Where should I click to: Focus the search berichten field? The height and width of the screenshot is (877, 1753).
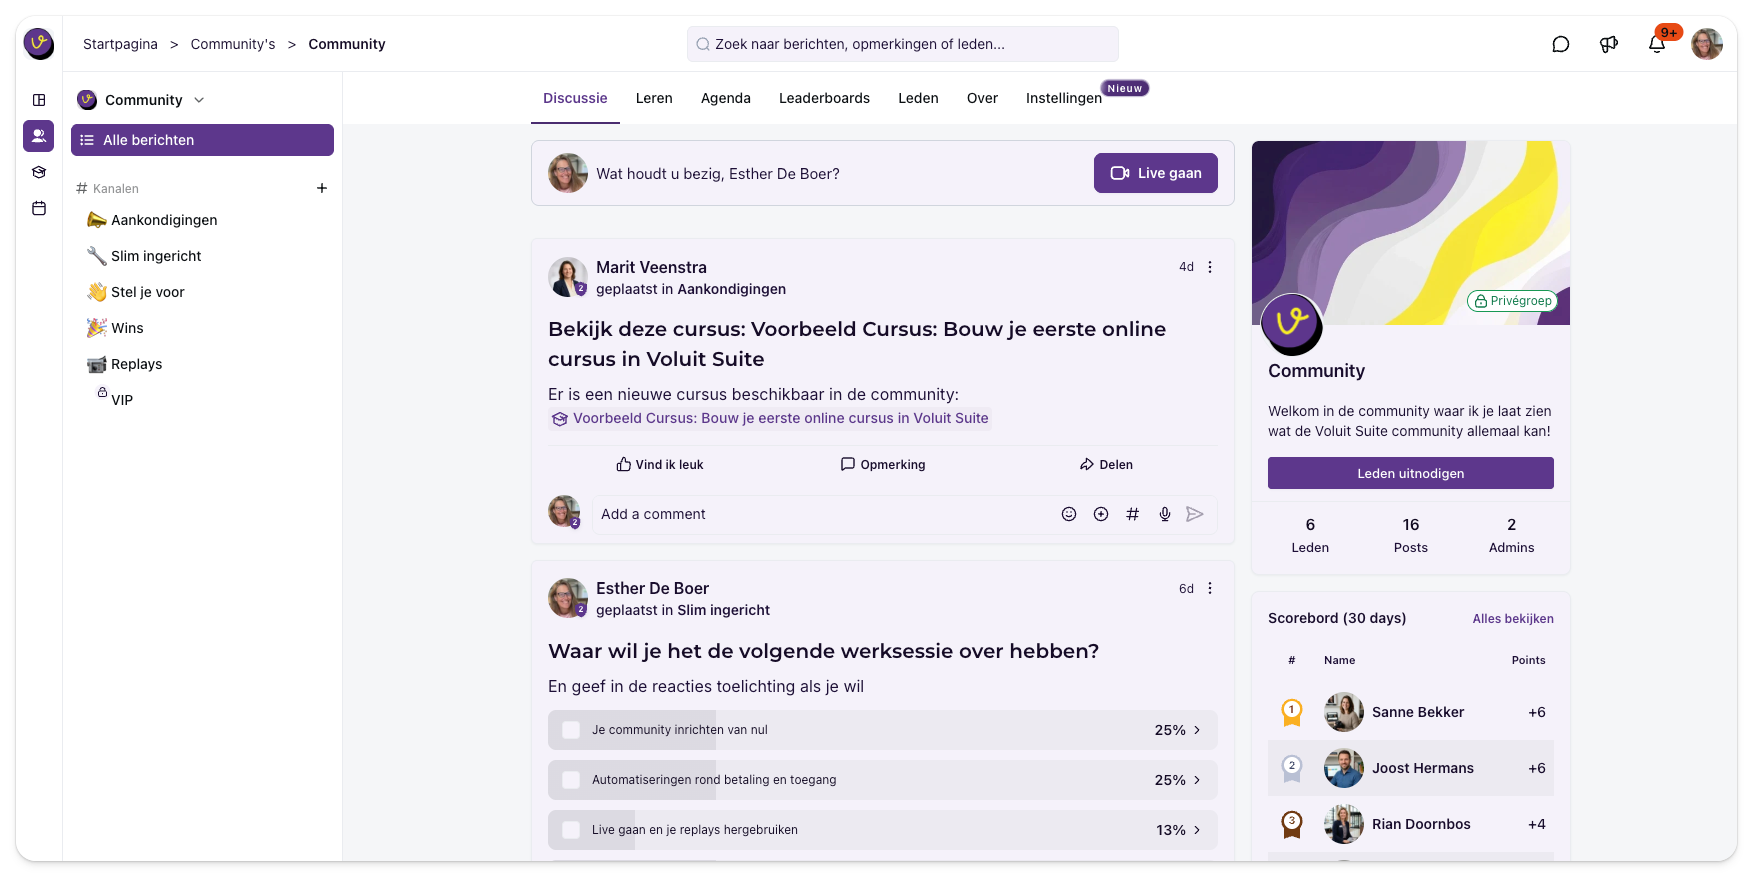coord(902,44)
